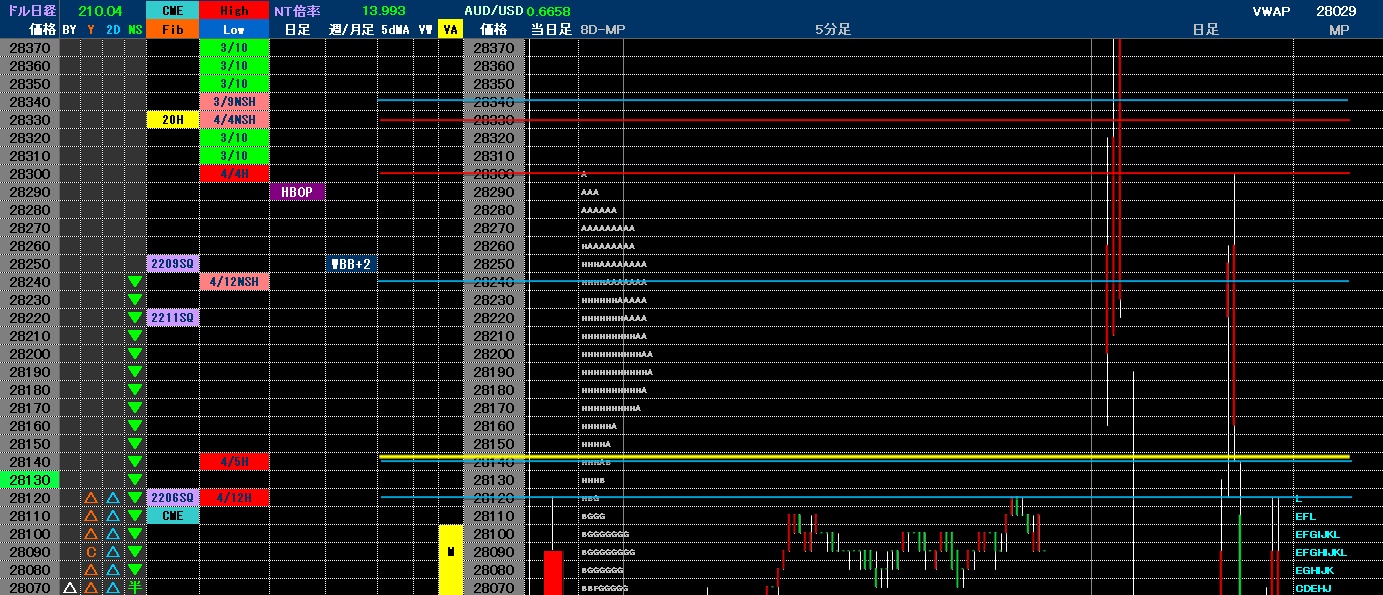Click the green down-triangle in the 28130 row

click(x=135, y=480)
